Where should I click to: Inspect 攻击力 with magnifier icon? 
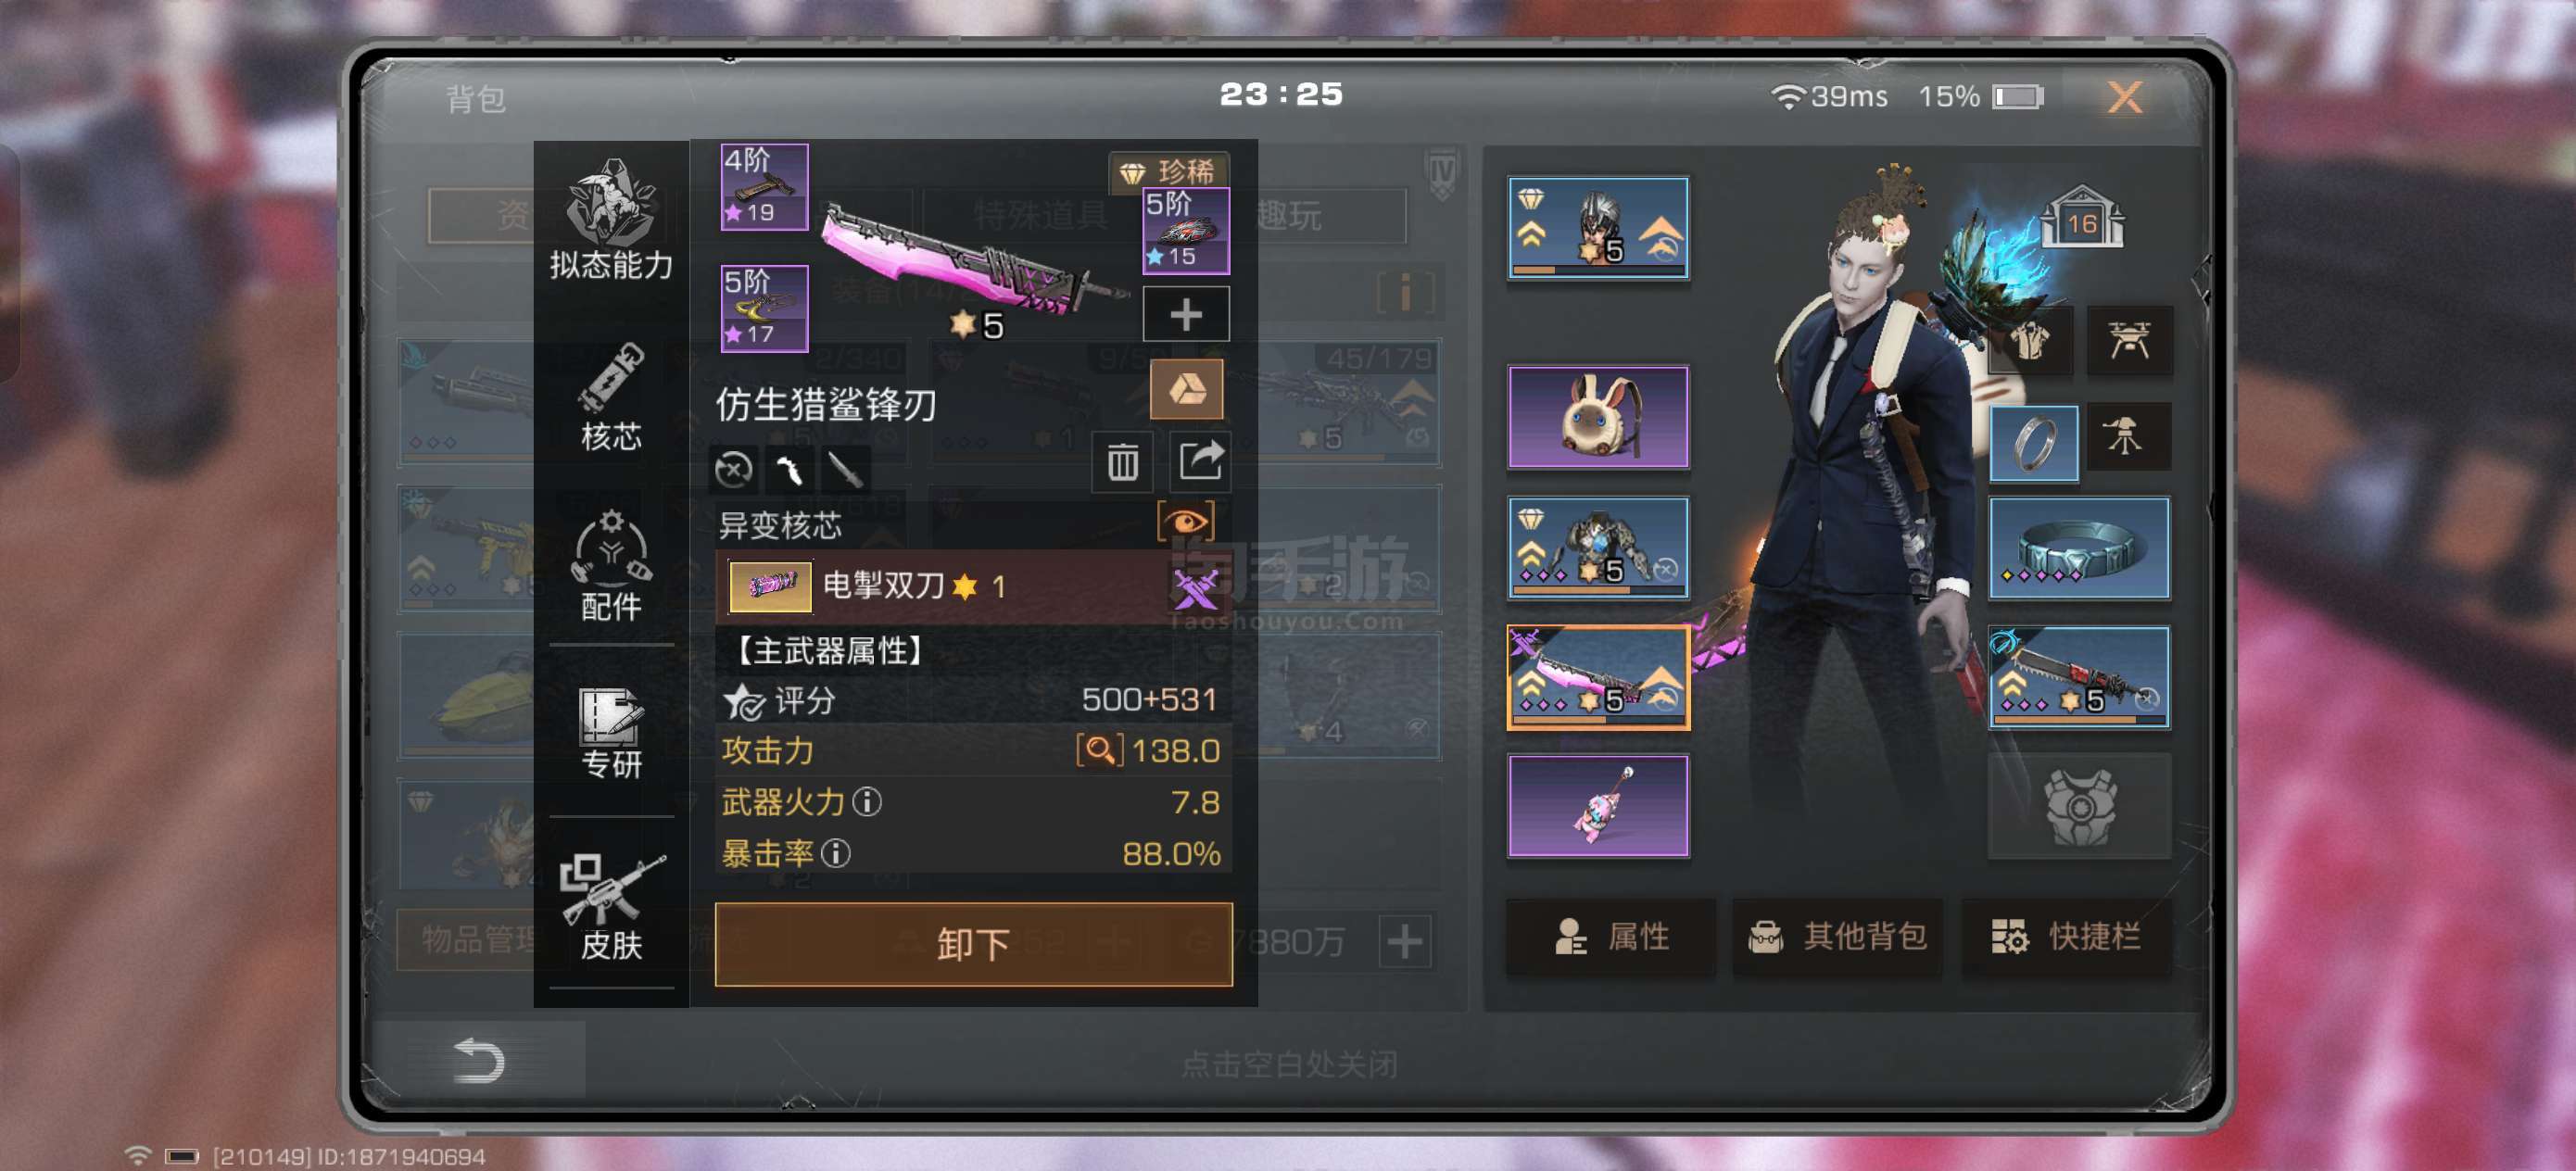pos(1099,750)
